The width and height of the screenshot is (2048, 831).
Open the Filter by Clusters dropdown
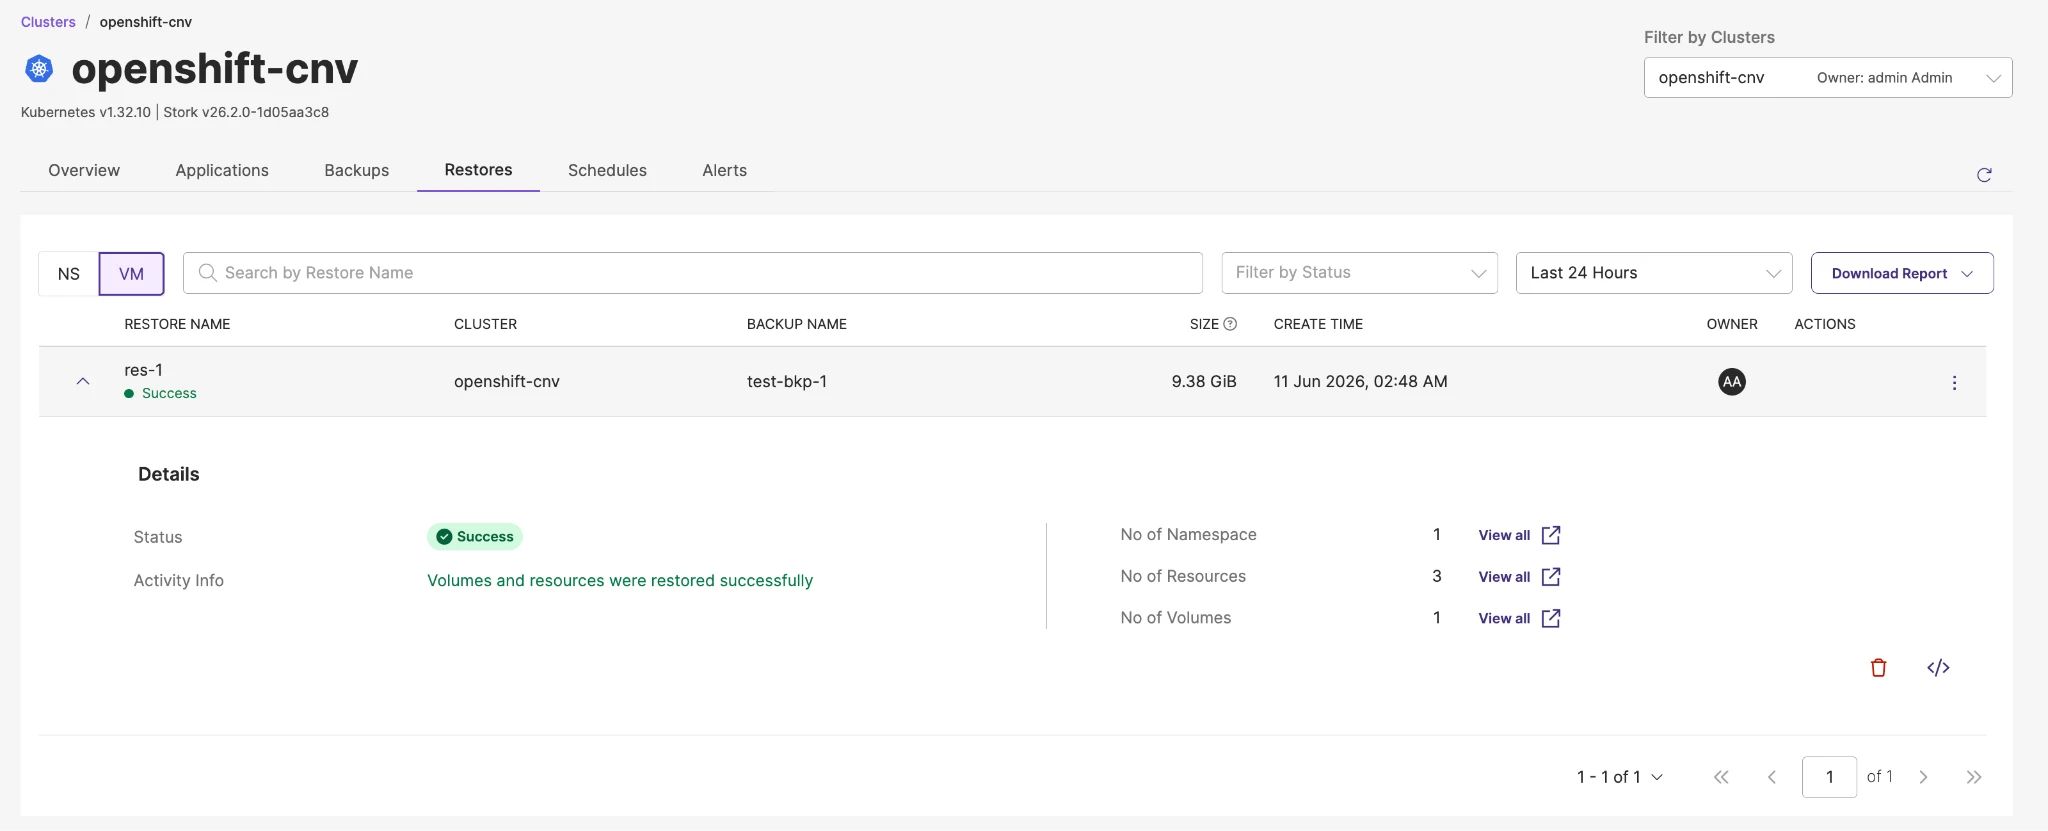(1827, 78)
